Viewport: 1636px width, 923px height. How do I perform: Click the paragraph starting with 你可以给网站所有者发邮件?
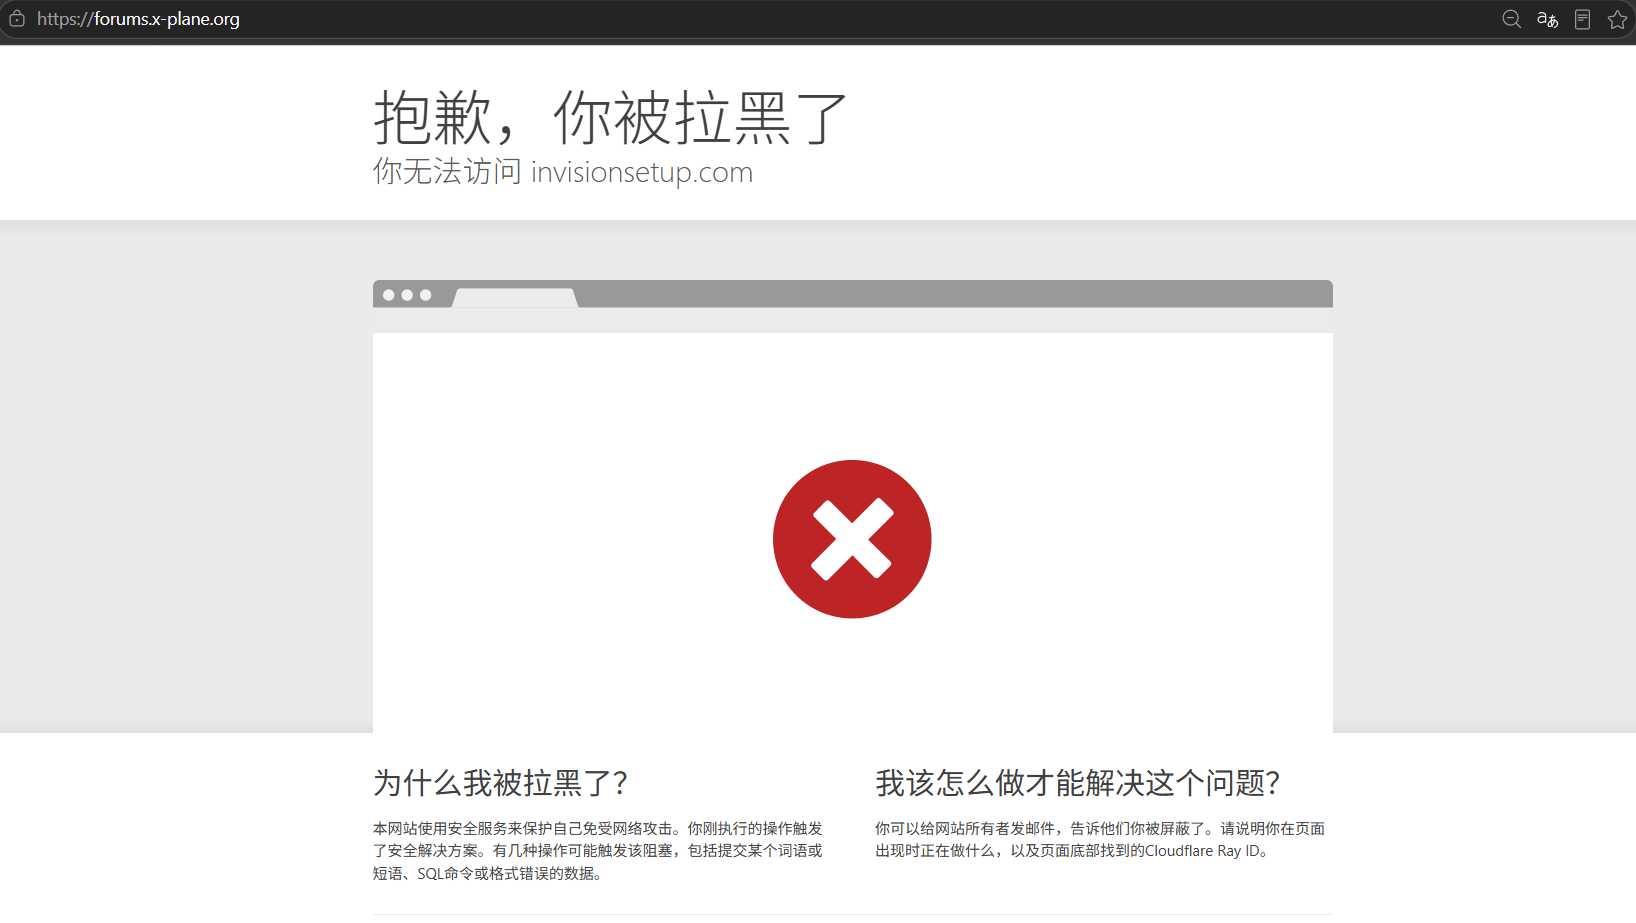[x=1100, y=840]
